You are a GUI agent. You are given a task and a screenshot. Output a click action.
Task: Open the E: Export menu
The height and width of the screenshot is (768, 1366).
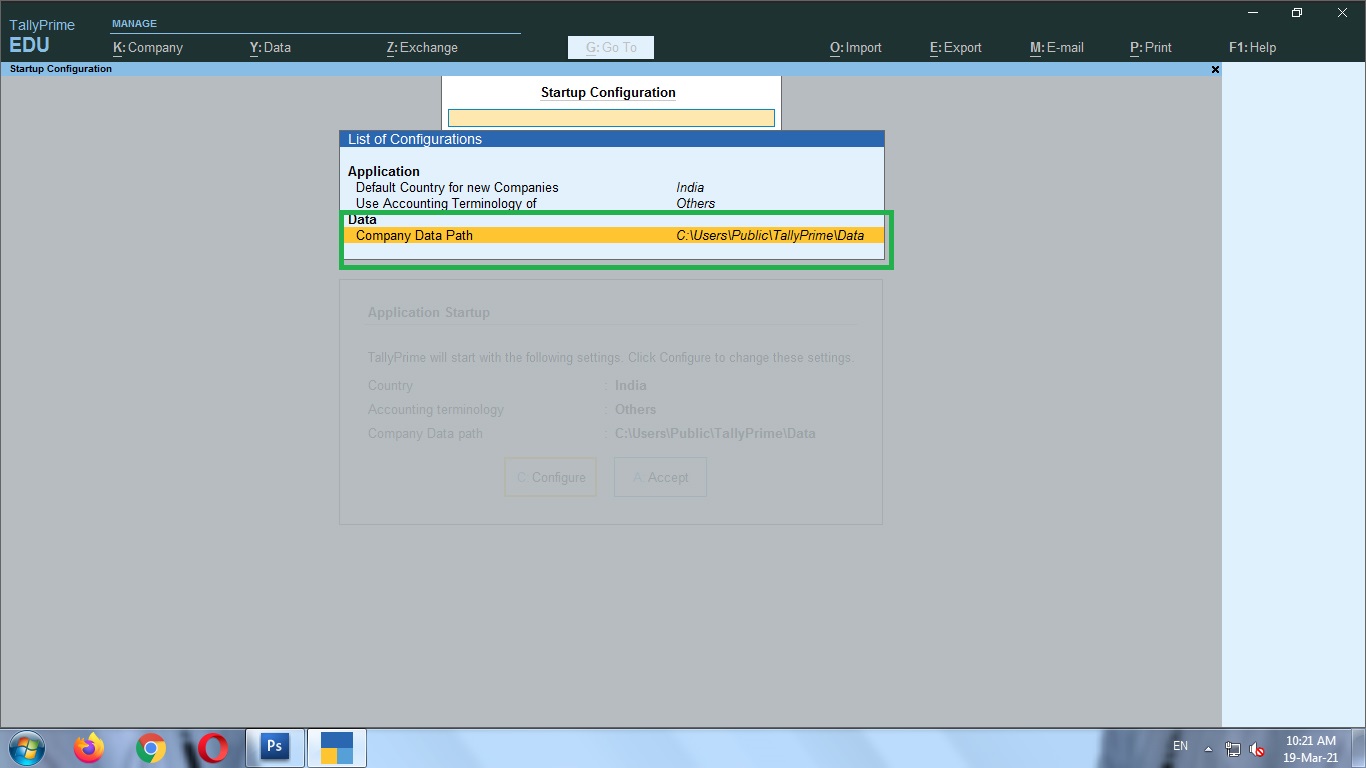point(956,47)
